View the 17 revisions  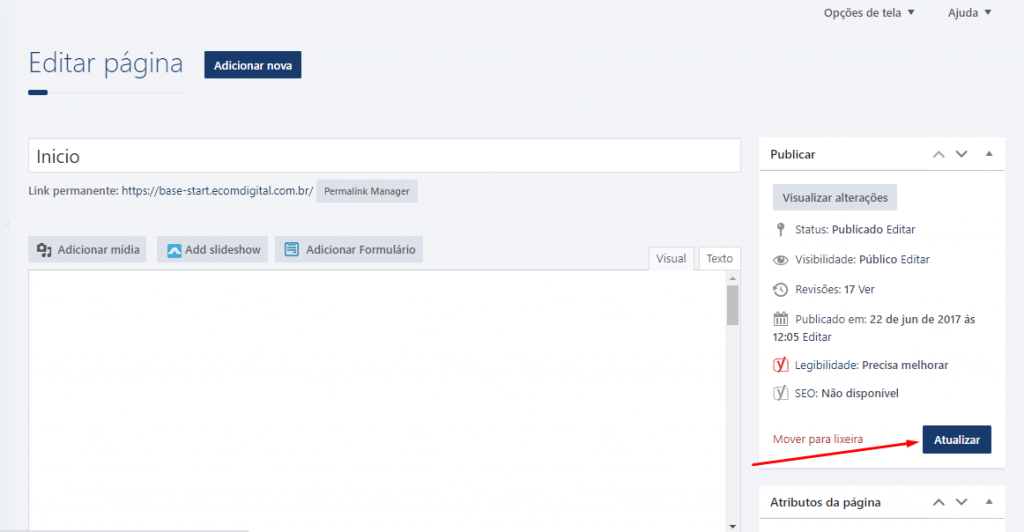[867, 290]
